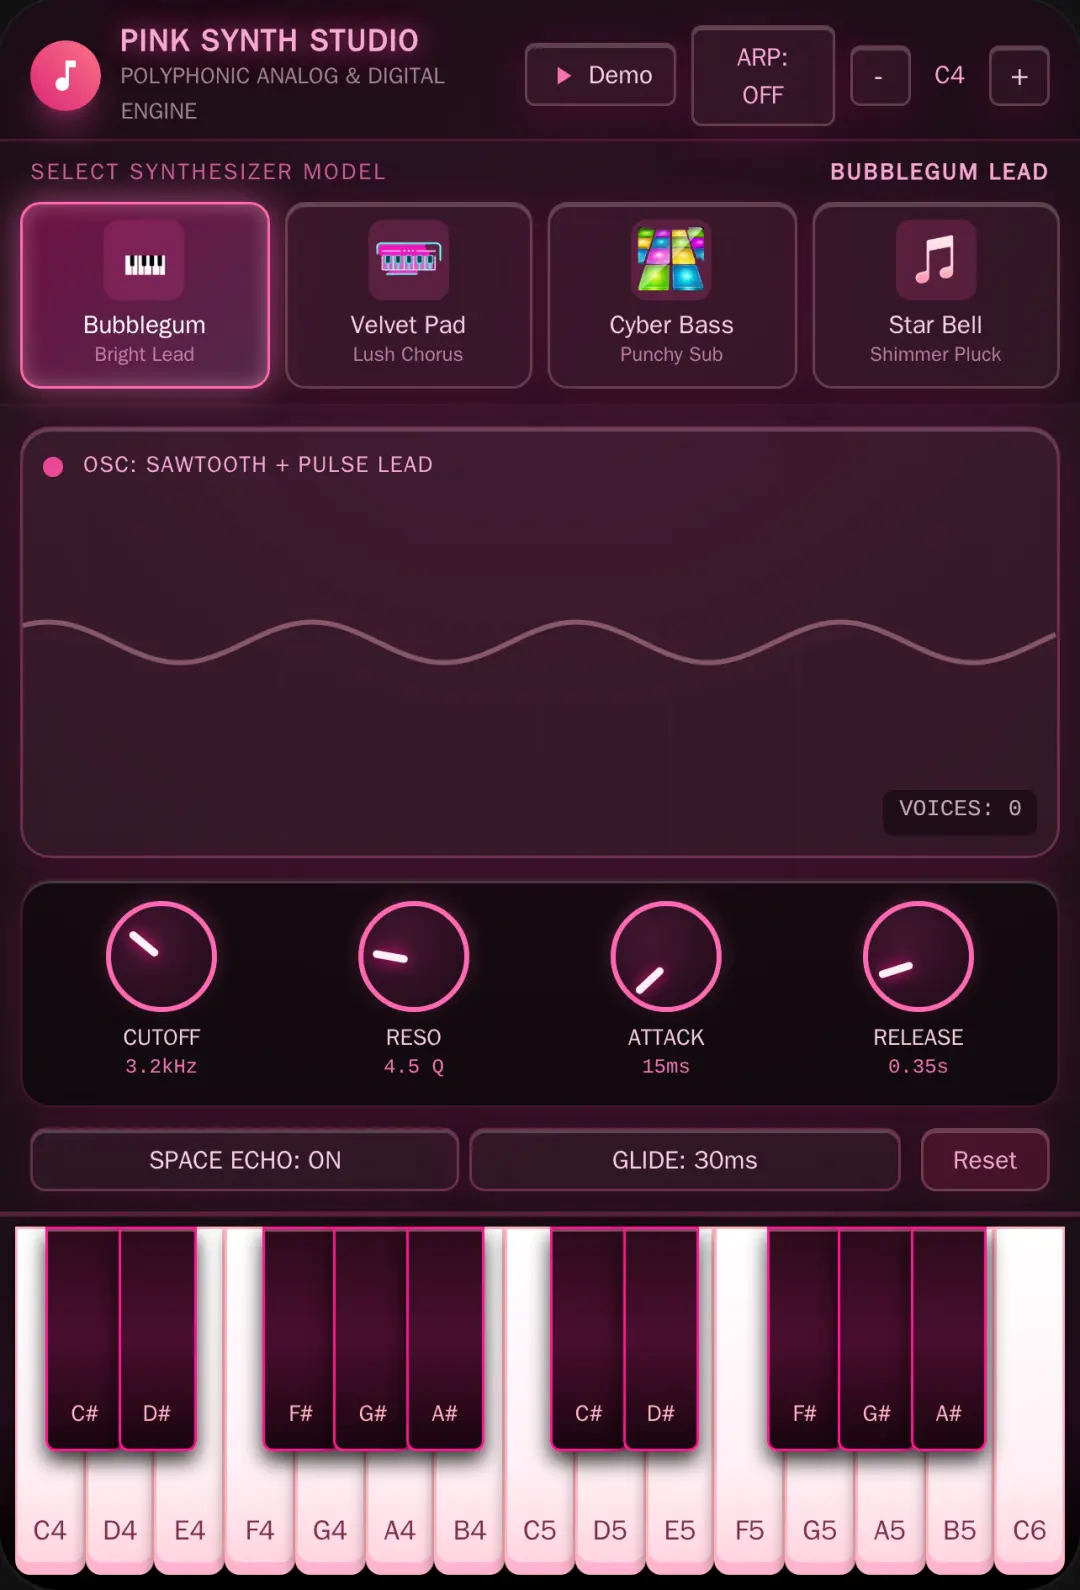Click the BUBBLEGUM LEAD preset name
Screen dimensions: 1080x1590
pos(939,172)
